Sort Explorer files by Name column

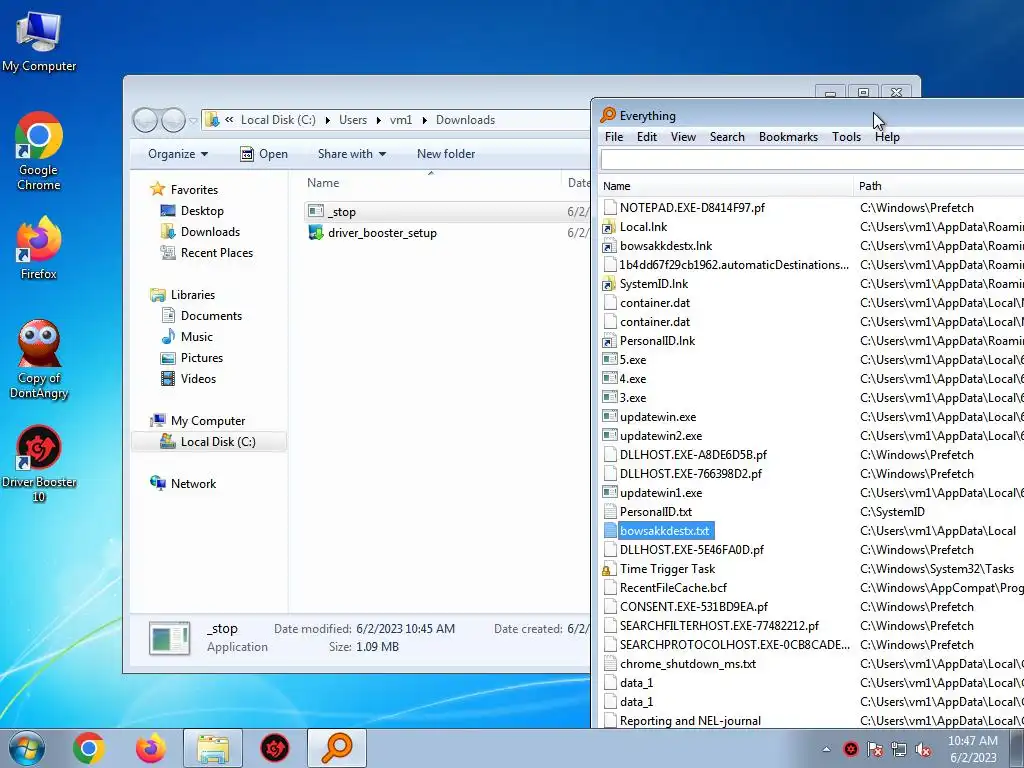431,183
